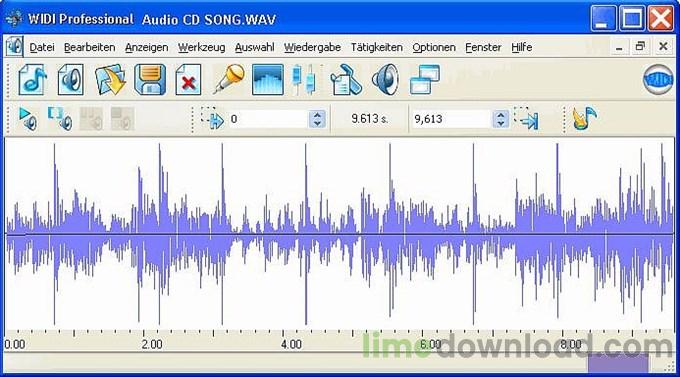Click the selection start marker icon
680x377 pixels.
(212, 119)
